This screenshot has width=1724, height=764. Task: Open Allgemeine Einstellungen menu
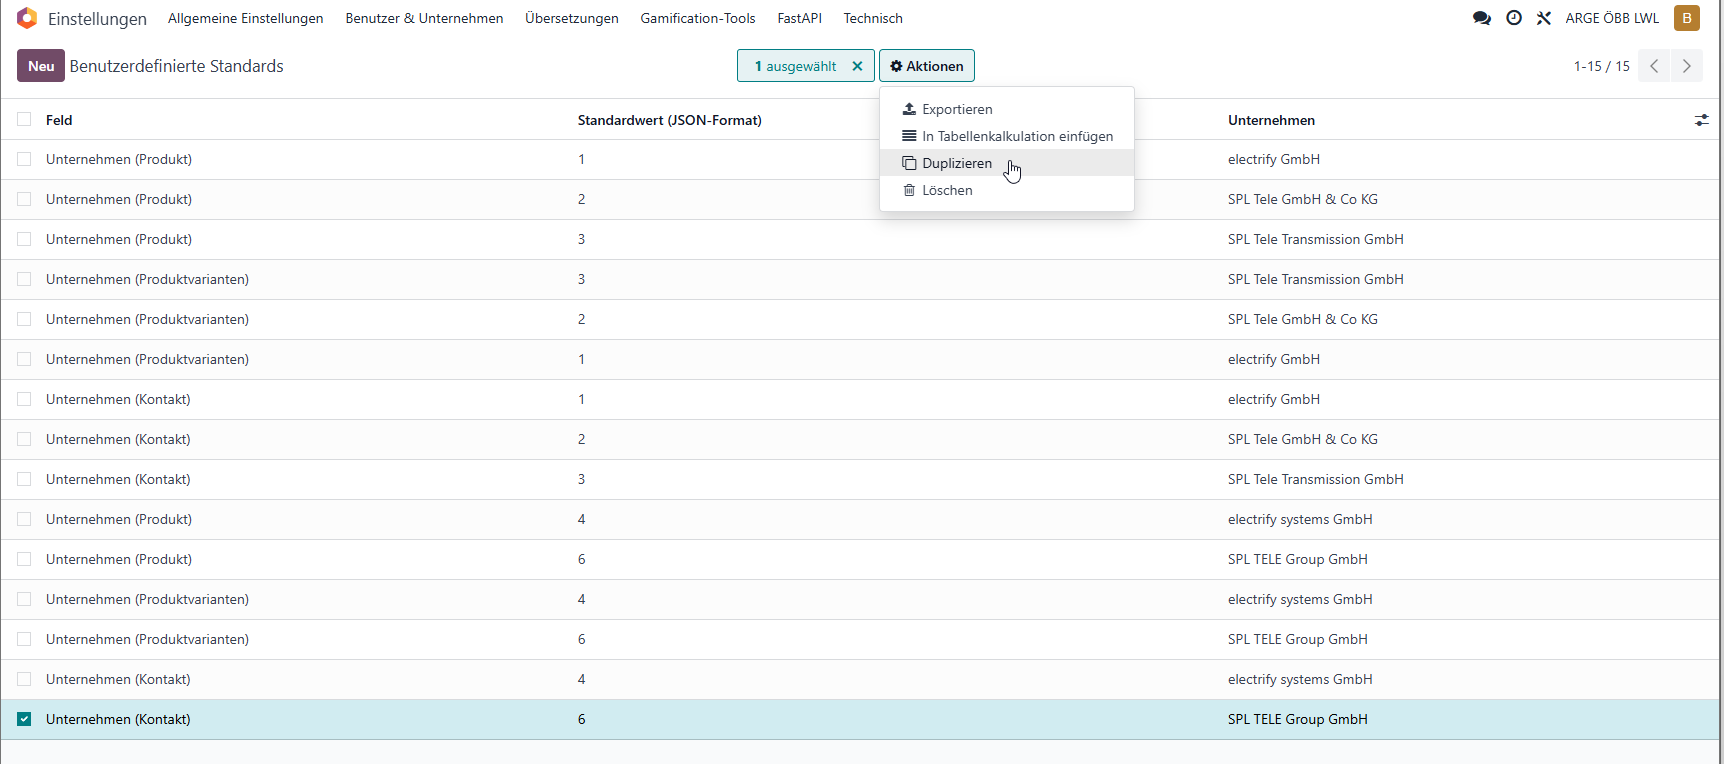(246, 18)
